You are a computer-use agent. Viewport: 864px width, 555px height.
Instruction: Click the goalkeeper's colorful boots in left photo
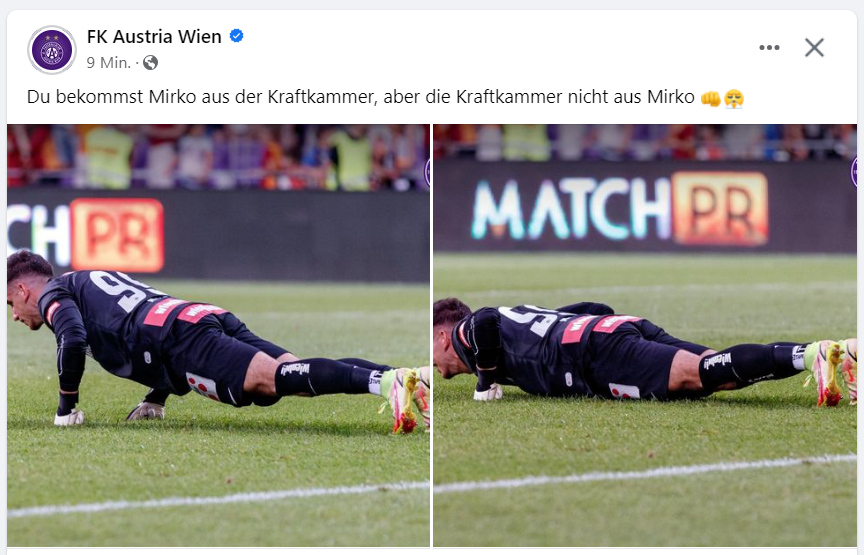(x=407, y=399)
